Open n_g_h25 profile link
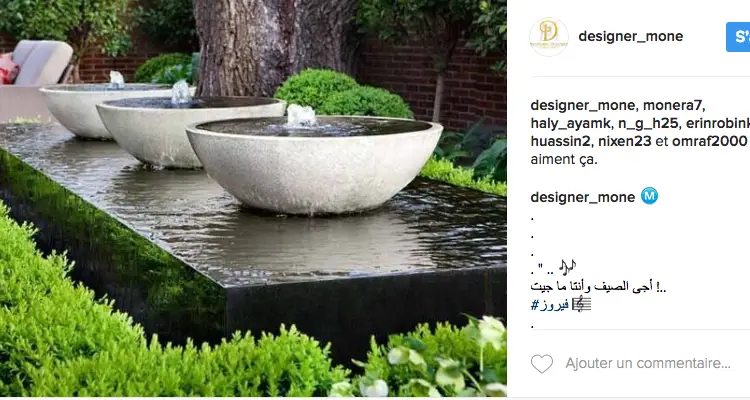Image resolution: width=750 pixels, height=400 pixels. pyautogui.click(x=648, y=123)
